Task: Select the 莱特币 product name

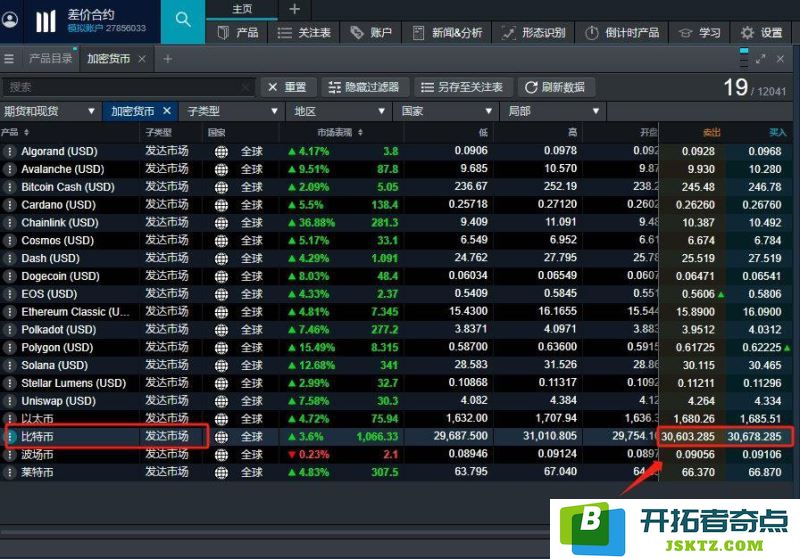Action: [37, 472]
